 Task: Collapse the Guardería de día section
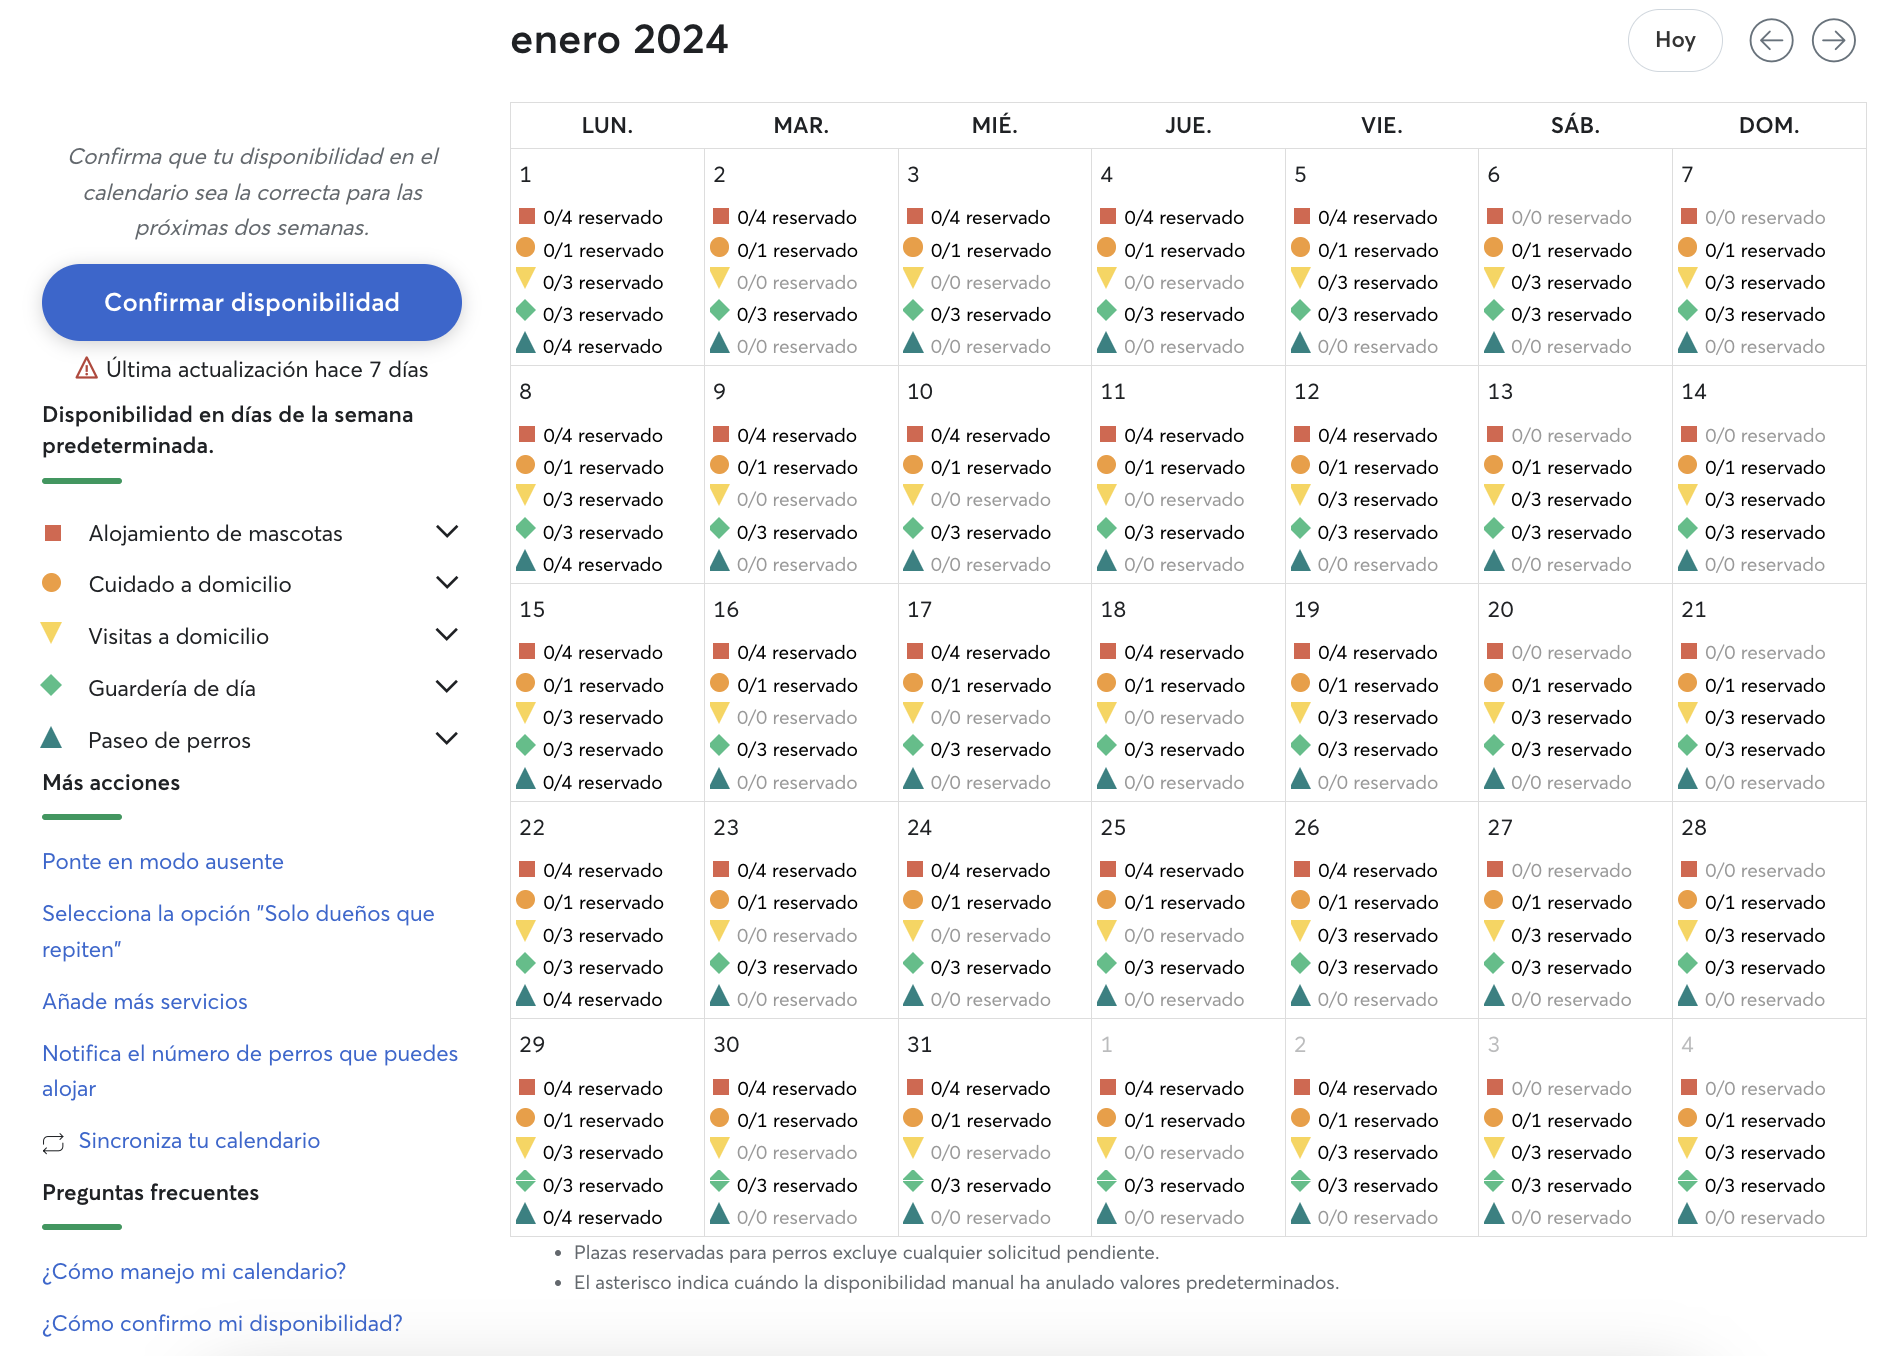coord(447,686)
